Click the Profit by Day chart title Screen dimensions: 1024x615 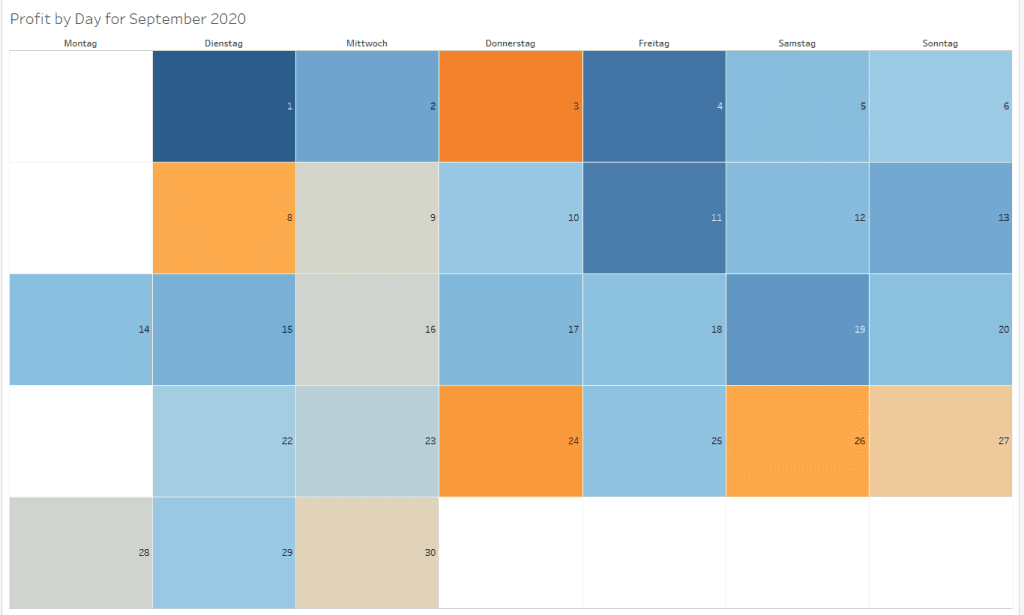tap(128, 19)
